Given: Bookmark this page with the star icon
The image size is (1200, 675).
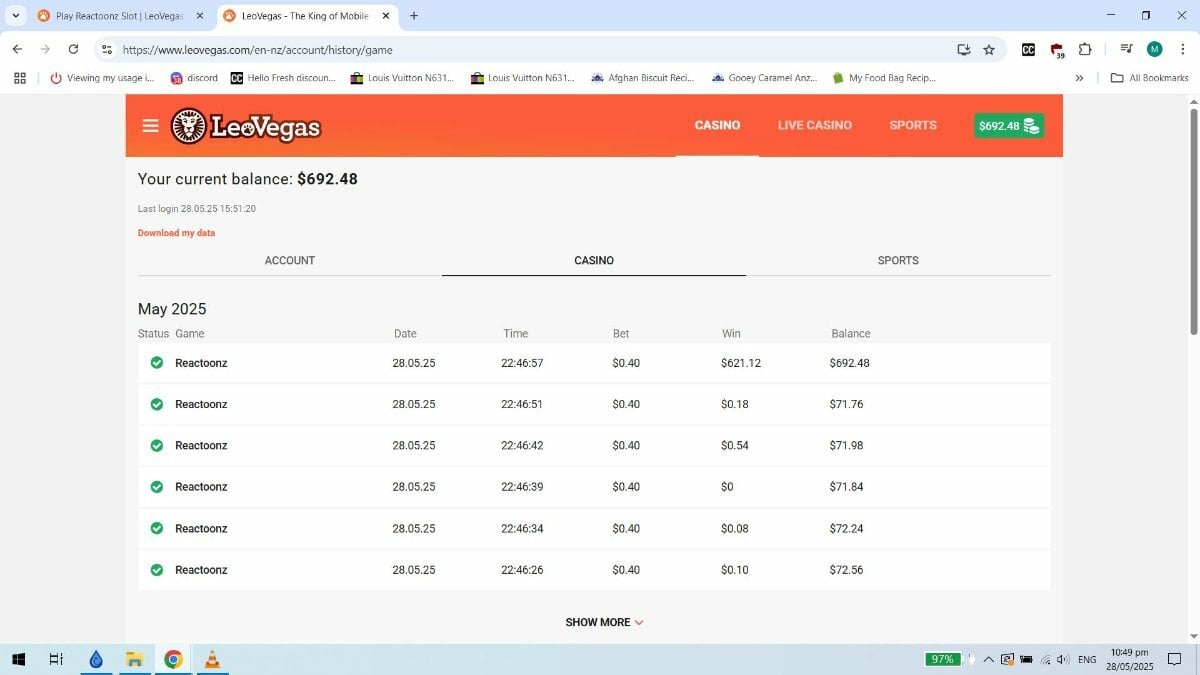Looking at the screenshot, I should click(x=989, y=49).
